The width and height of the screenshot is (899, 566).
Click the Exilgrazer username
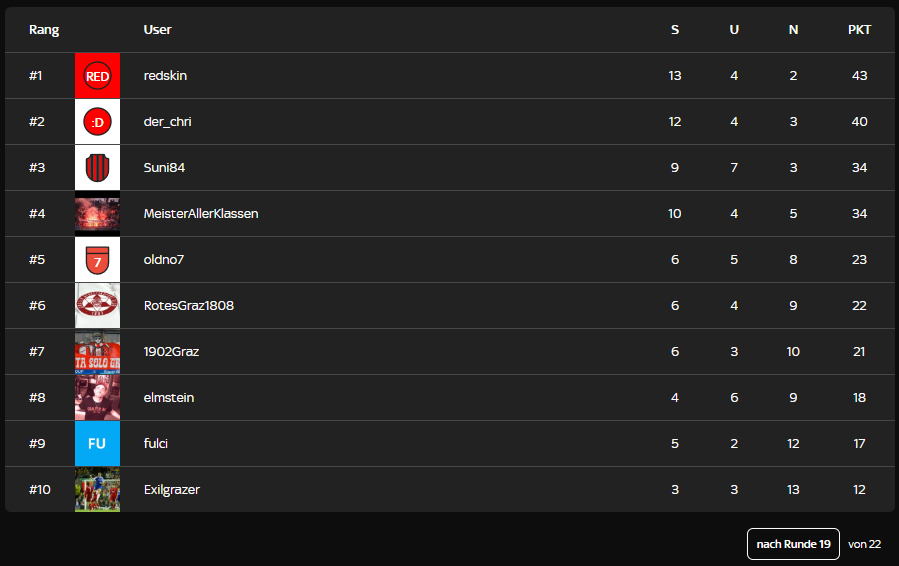pos(172,490)
